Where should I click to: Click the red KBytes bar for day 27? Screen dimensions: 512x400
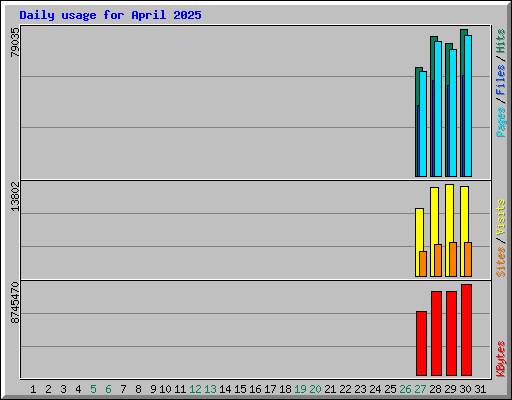click(421, 343)
